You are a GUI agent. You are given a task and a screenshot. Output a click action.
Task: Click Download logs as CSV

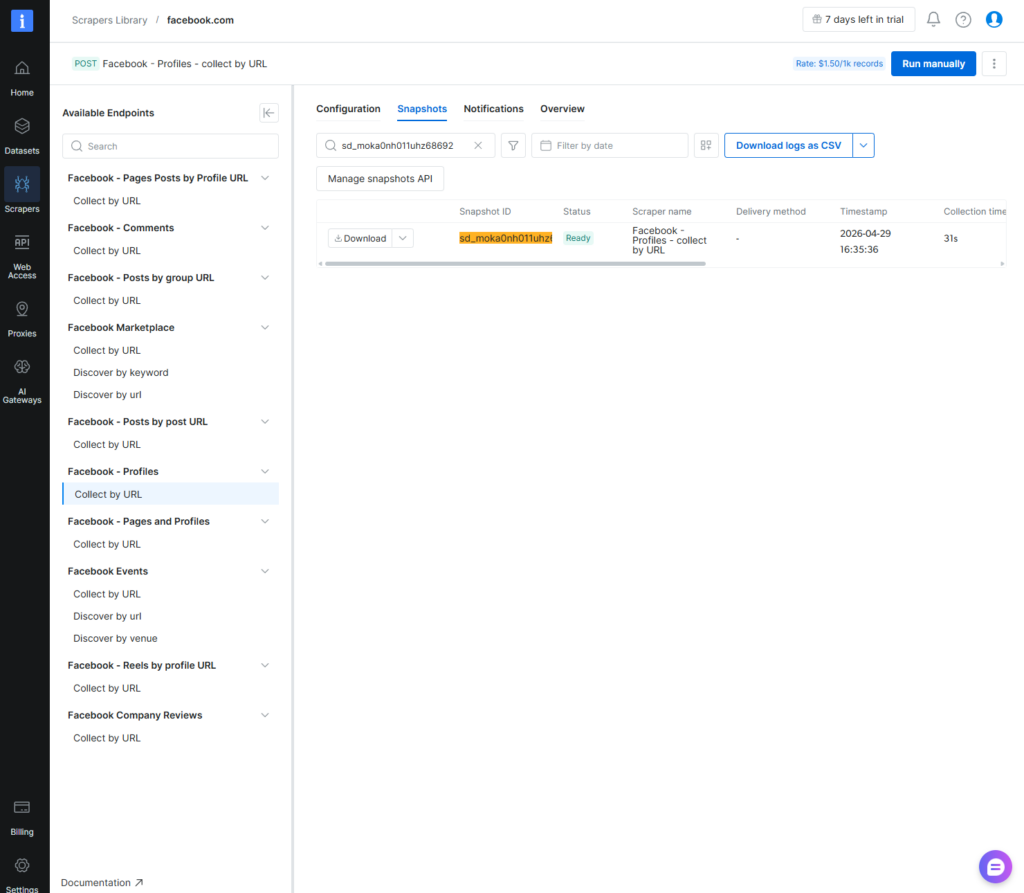click(788, 146)
